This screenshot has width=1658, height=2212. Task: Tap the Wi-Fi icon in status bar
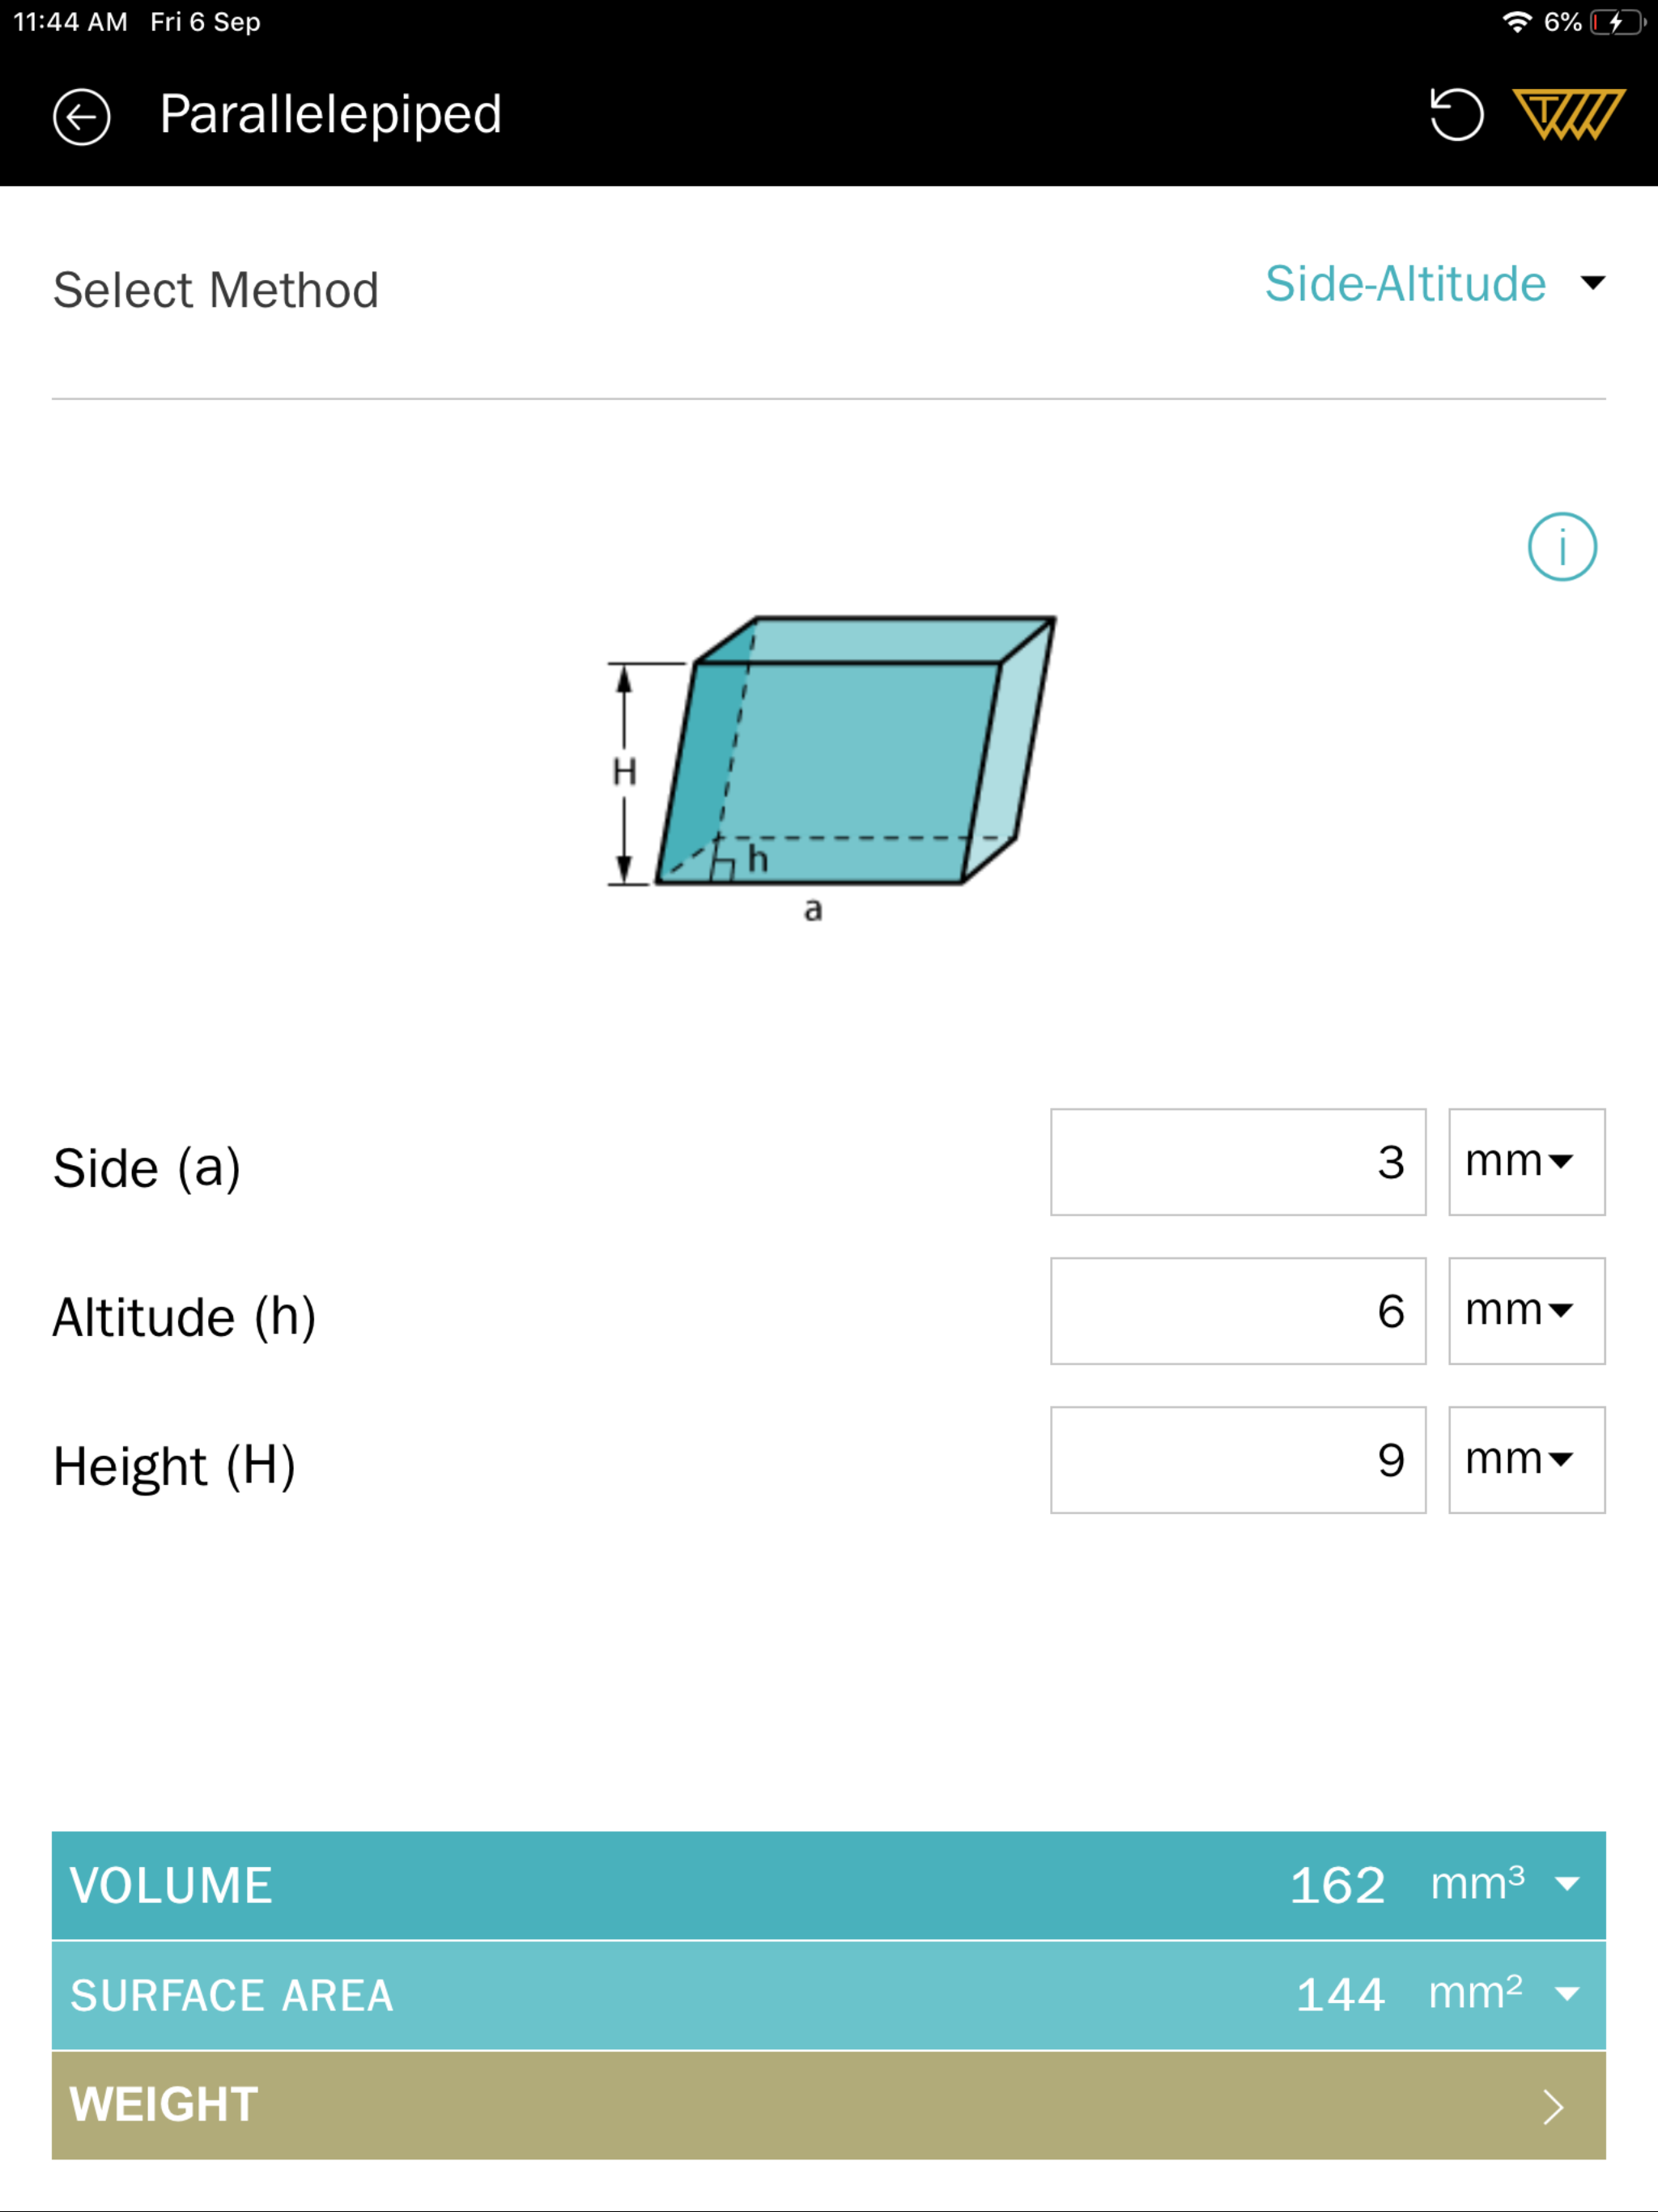[1518, 21]
